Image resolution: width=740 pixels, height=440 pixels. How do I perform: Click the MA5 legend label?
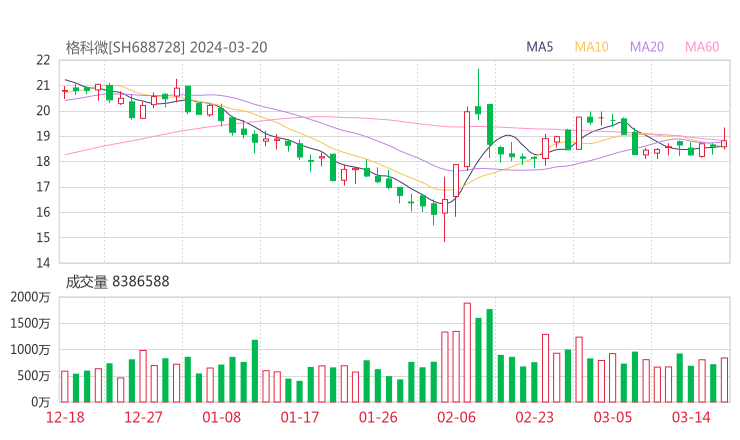click(539, 47)
